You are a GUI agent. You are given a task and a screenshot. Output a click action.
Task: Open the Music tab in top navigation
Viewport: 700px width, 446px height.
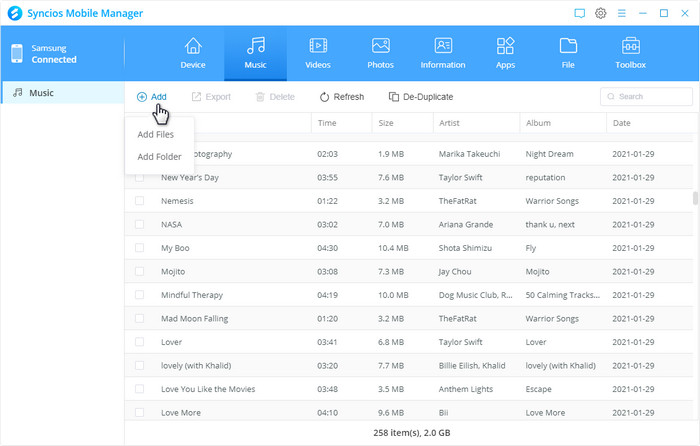coord(255,54)
